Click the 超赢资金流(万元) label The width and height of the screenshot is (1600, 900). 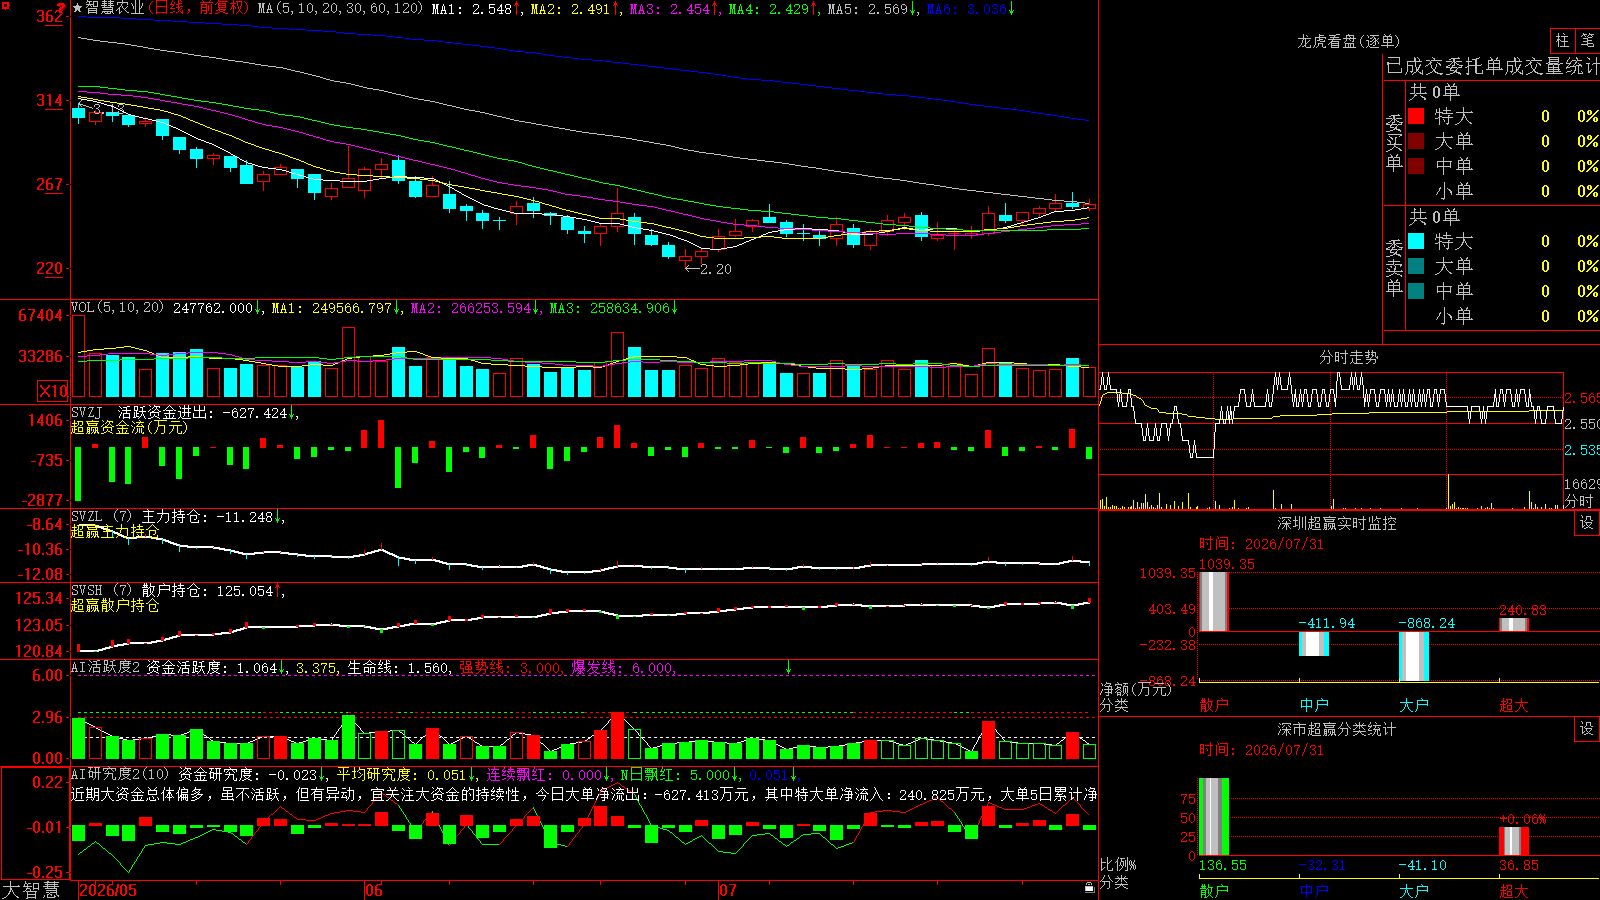pyautogui.click(x=129, y=427)
